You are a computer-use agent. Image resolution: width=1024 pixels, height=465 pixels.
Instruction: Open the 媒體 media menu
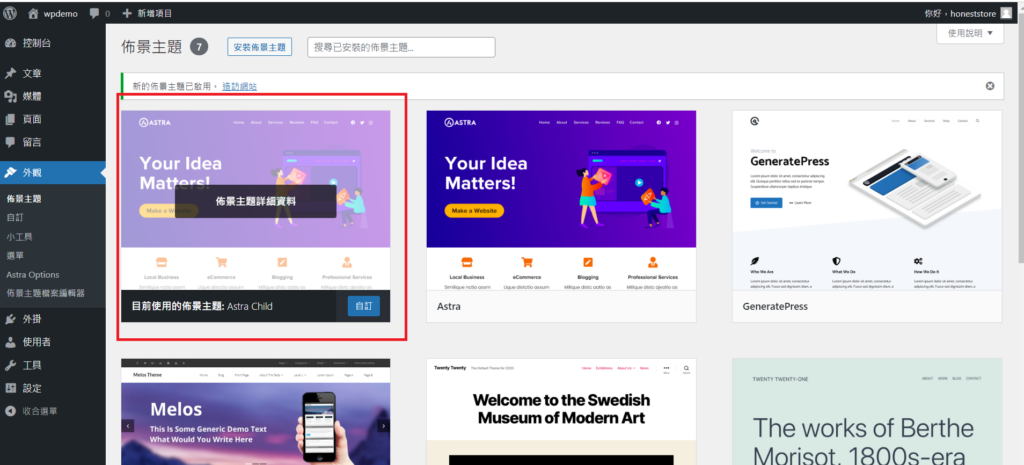[x=32, y=96]
